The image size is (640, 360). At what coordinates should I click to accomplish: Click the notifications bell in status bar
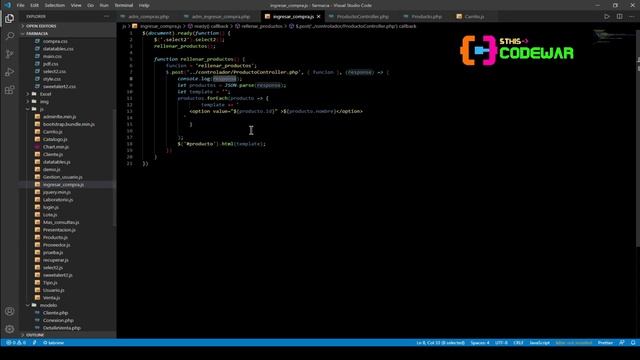(633, 342)
